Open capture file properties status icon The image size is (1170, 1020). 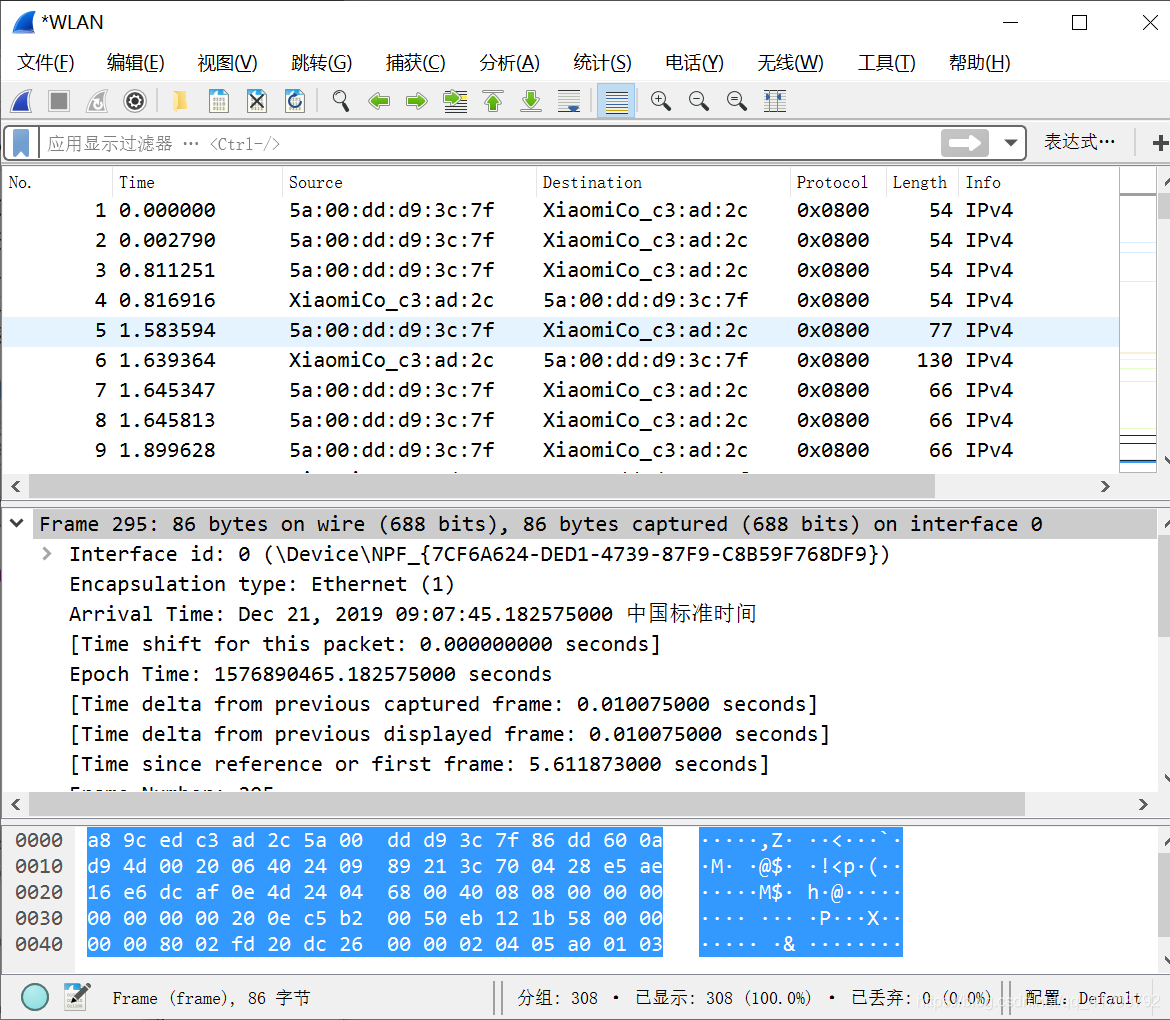pyautogui.click(x=77, y=997)
